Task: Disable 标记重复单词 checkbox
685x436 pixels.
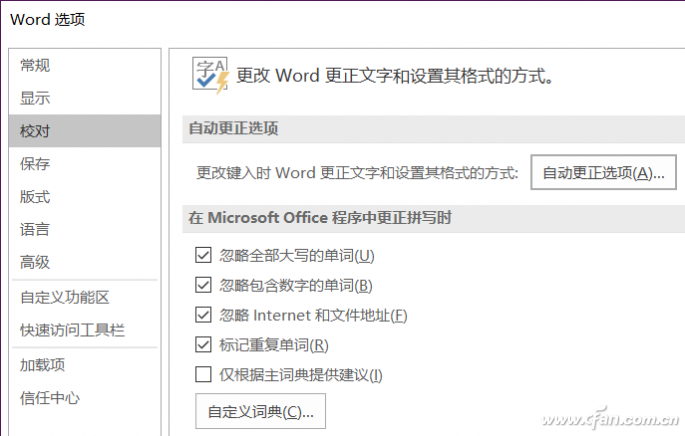Action: [204, 346]
